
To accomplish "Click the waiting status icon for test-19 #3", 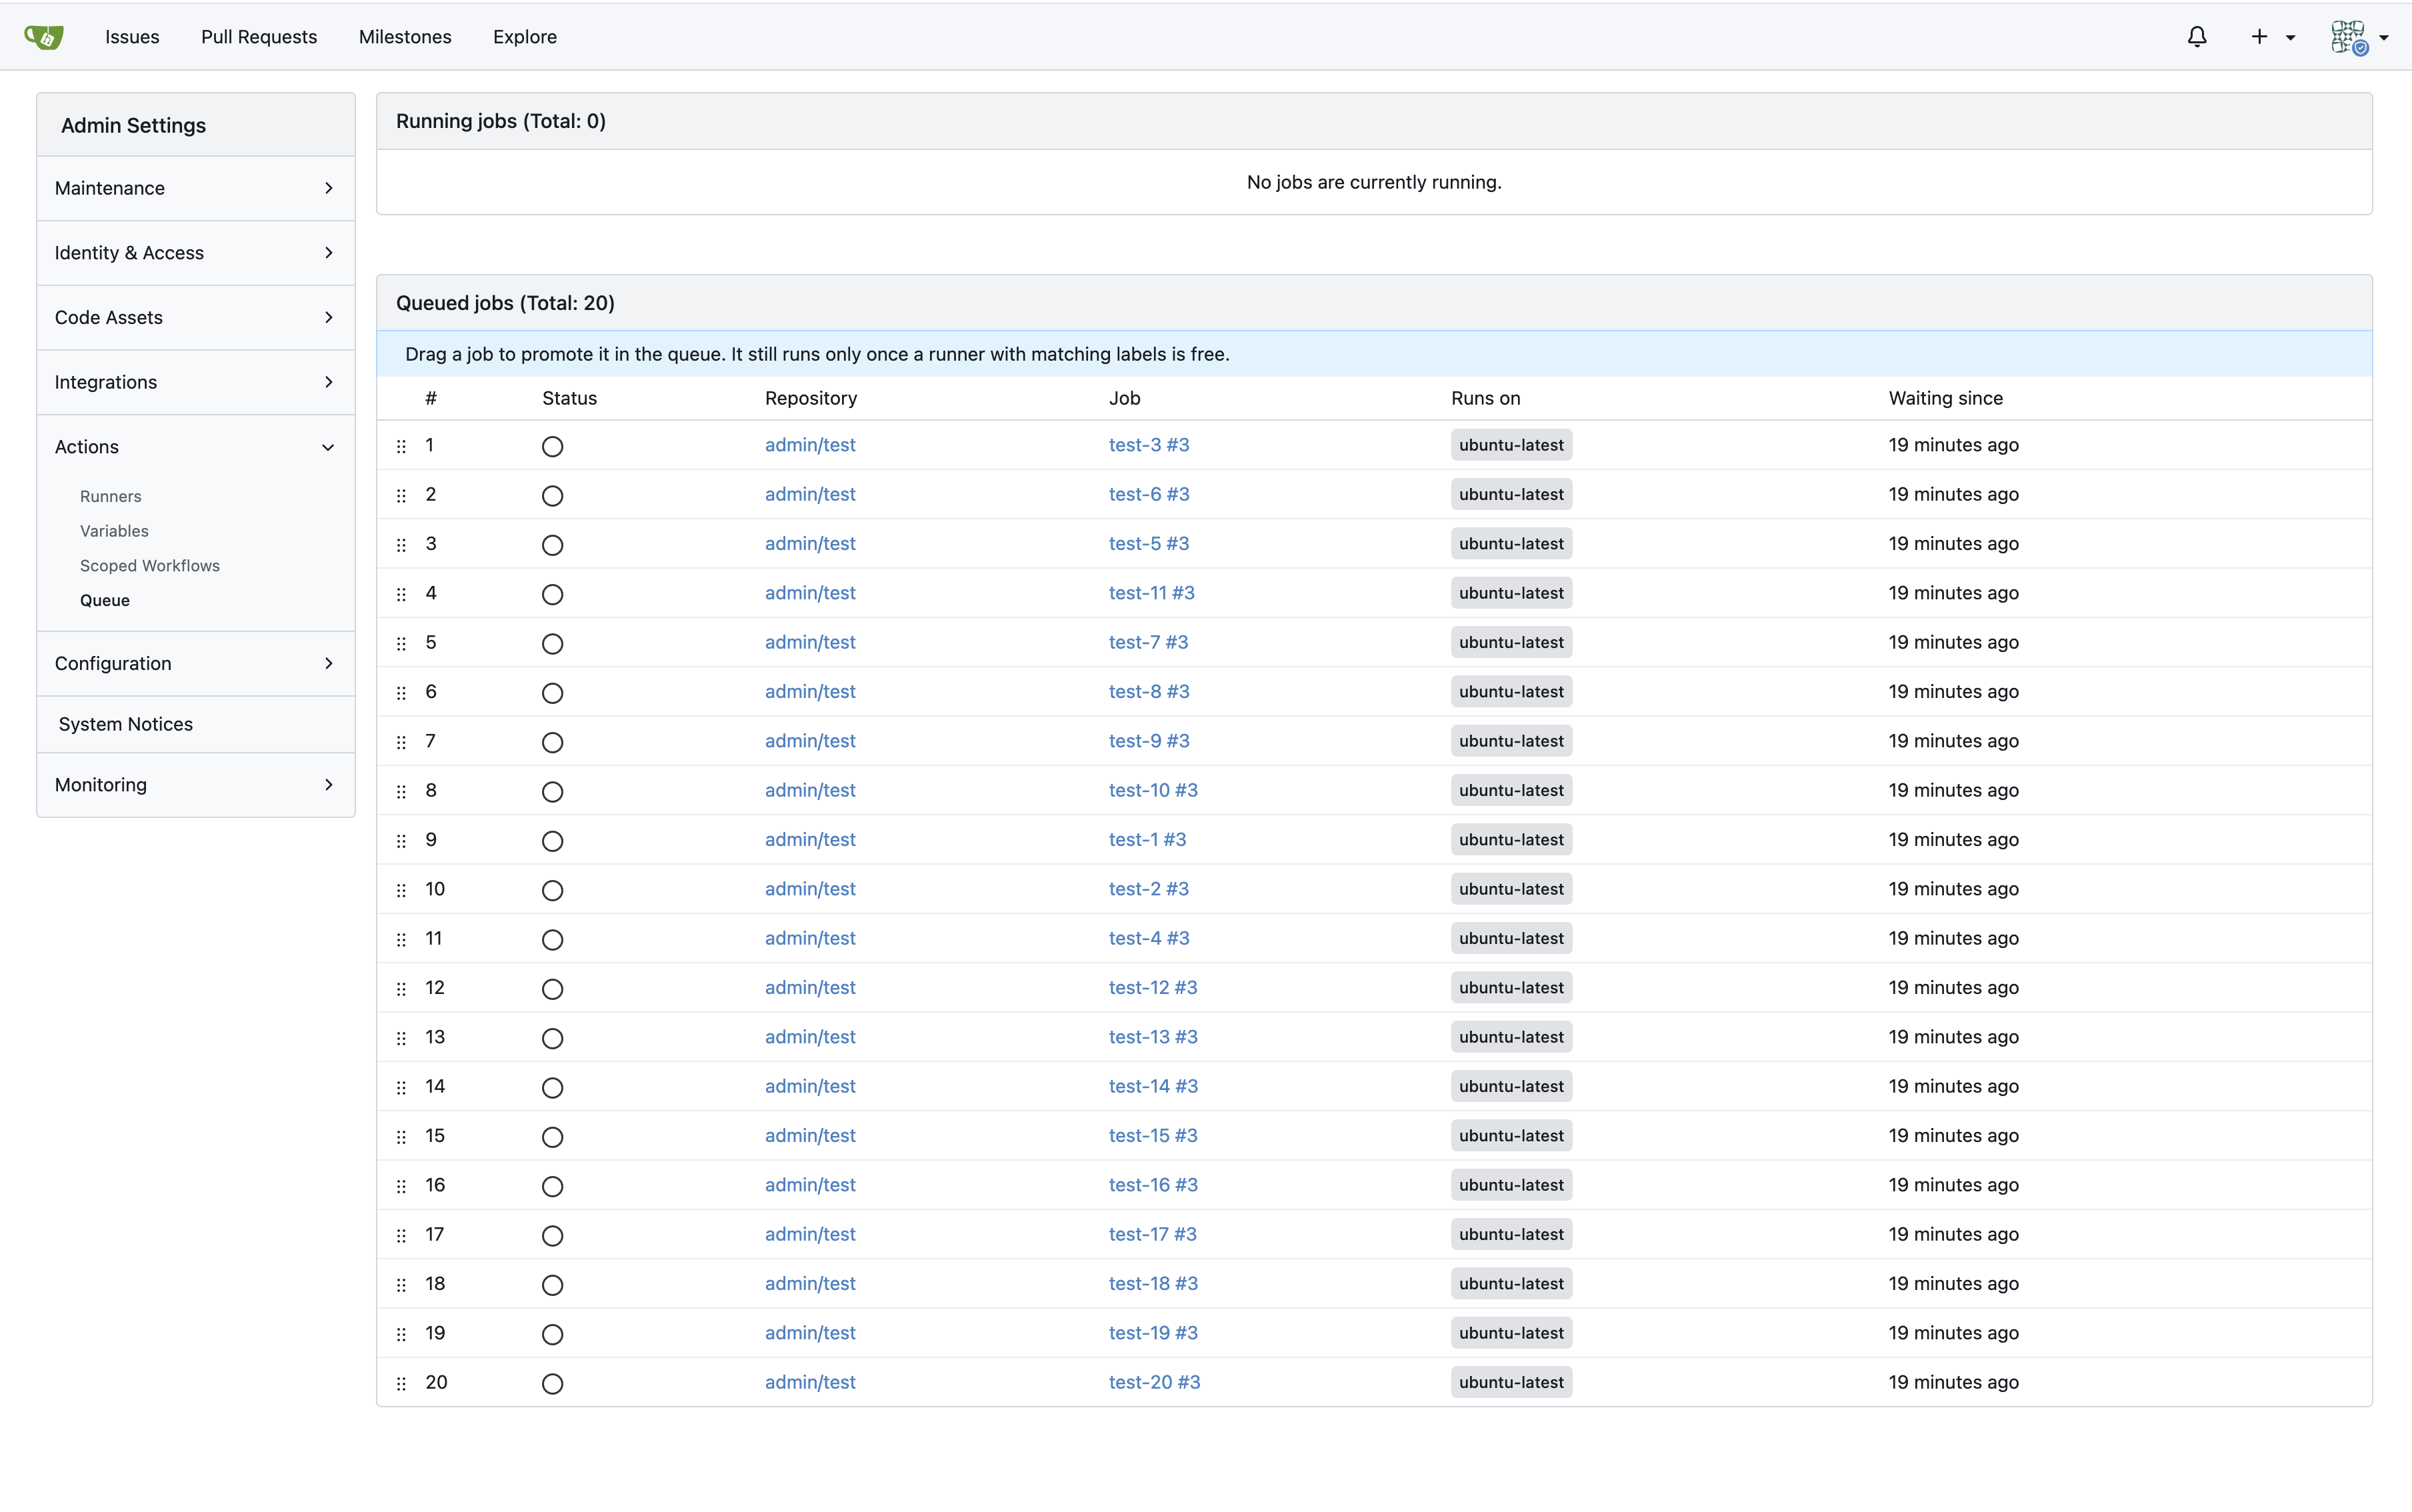I will 552,1334.
